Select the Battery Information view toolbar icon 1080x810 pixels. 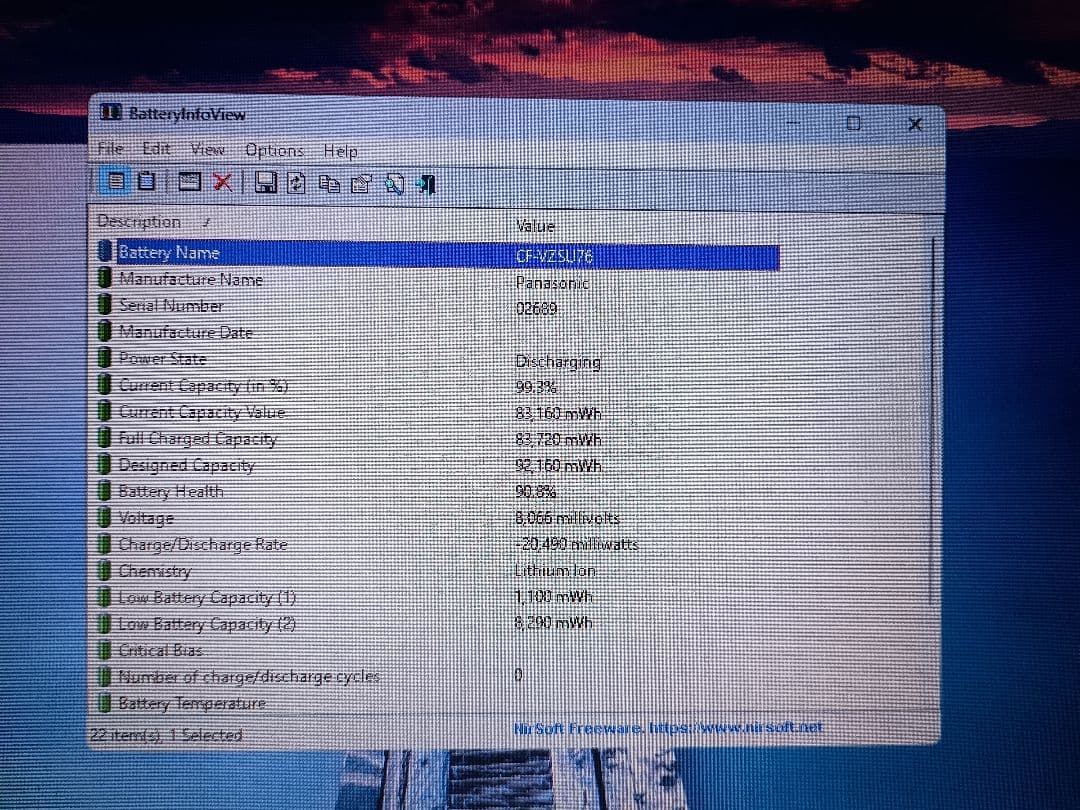pos(116,183)
